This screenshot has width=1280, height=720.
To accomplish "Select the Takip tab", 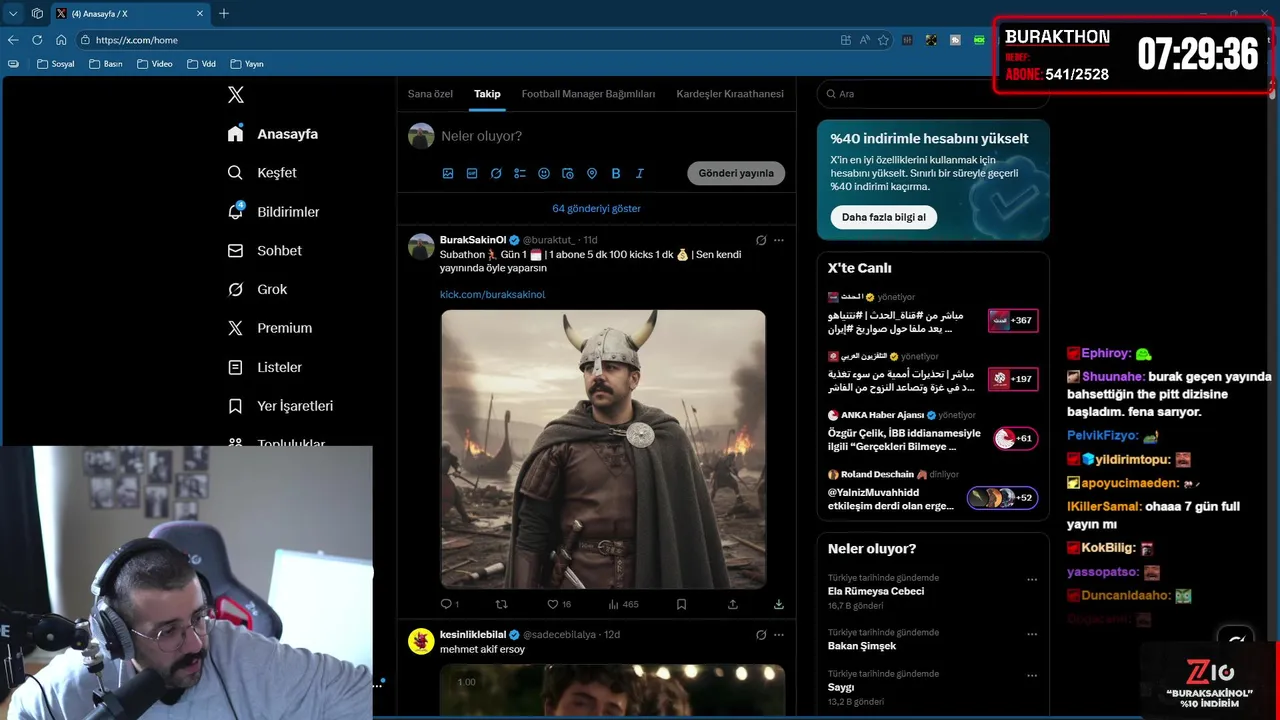I will tap(487, 94).
